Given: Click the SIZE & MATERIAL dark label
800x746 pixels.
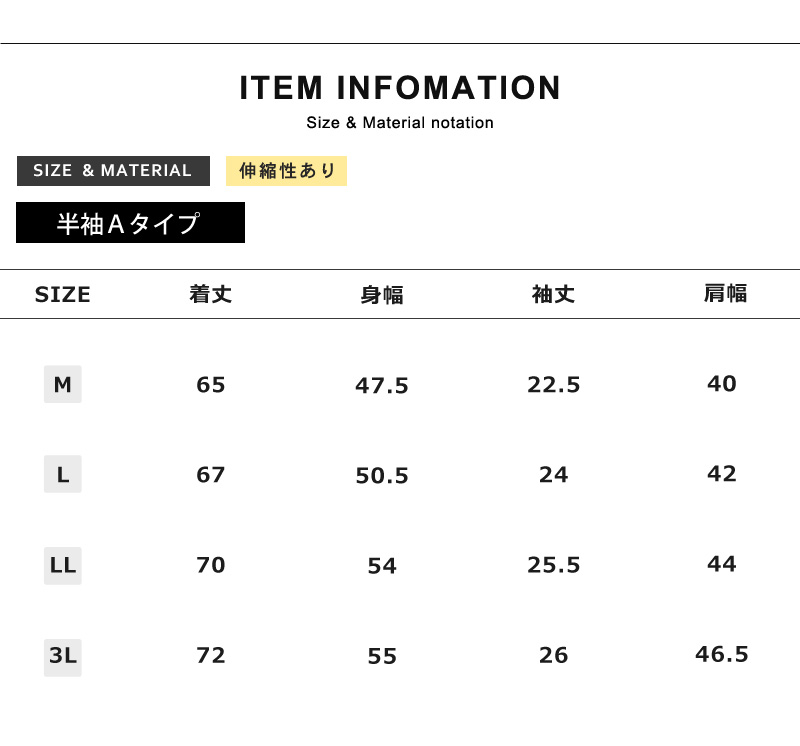Looking at the screenshot, I should tap(113, 171).
